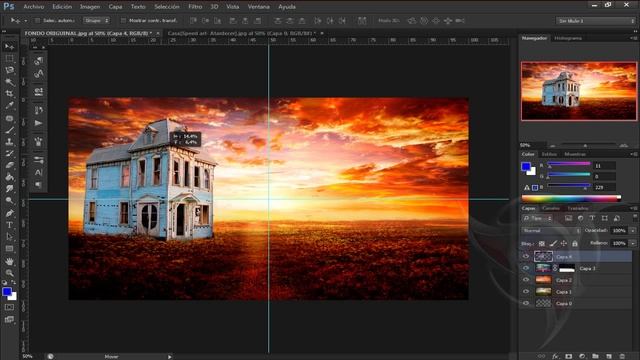Select the Dodge tool
The height and width of the screenshot is (360, 640).
click(9, 201)
